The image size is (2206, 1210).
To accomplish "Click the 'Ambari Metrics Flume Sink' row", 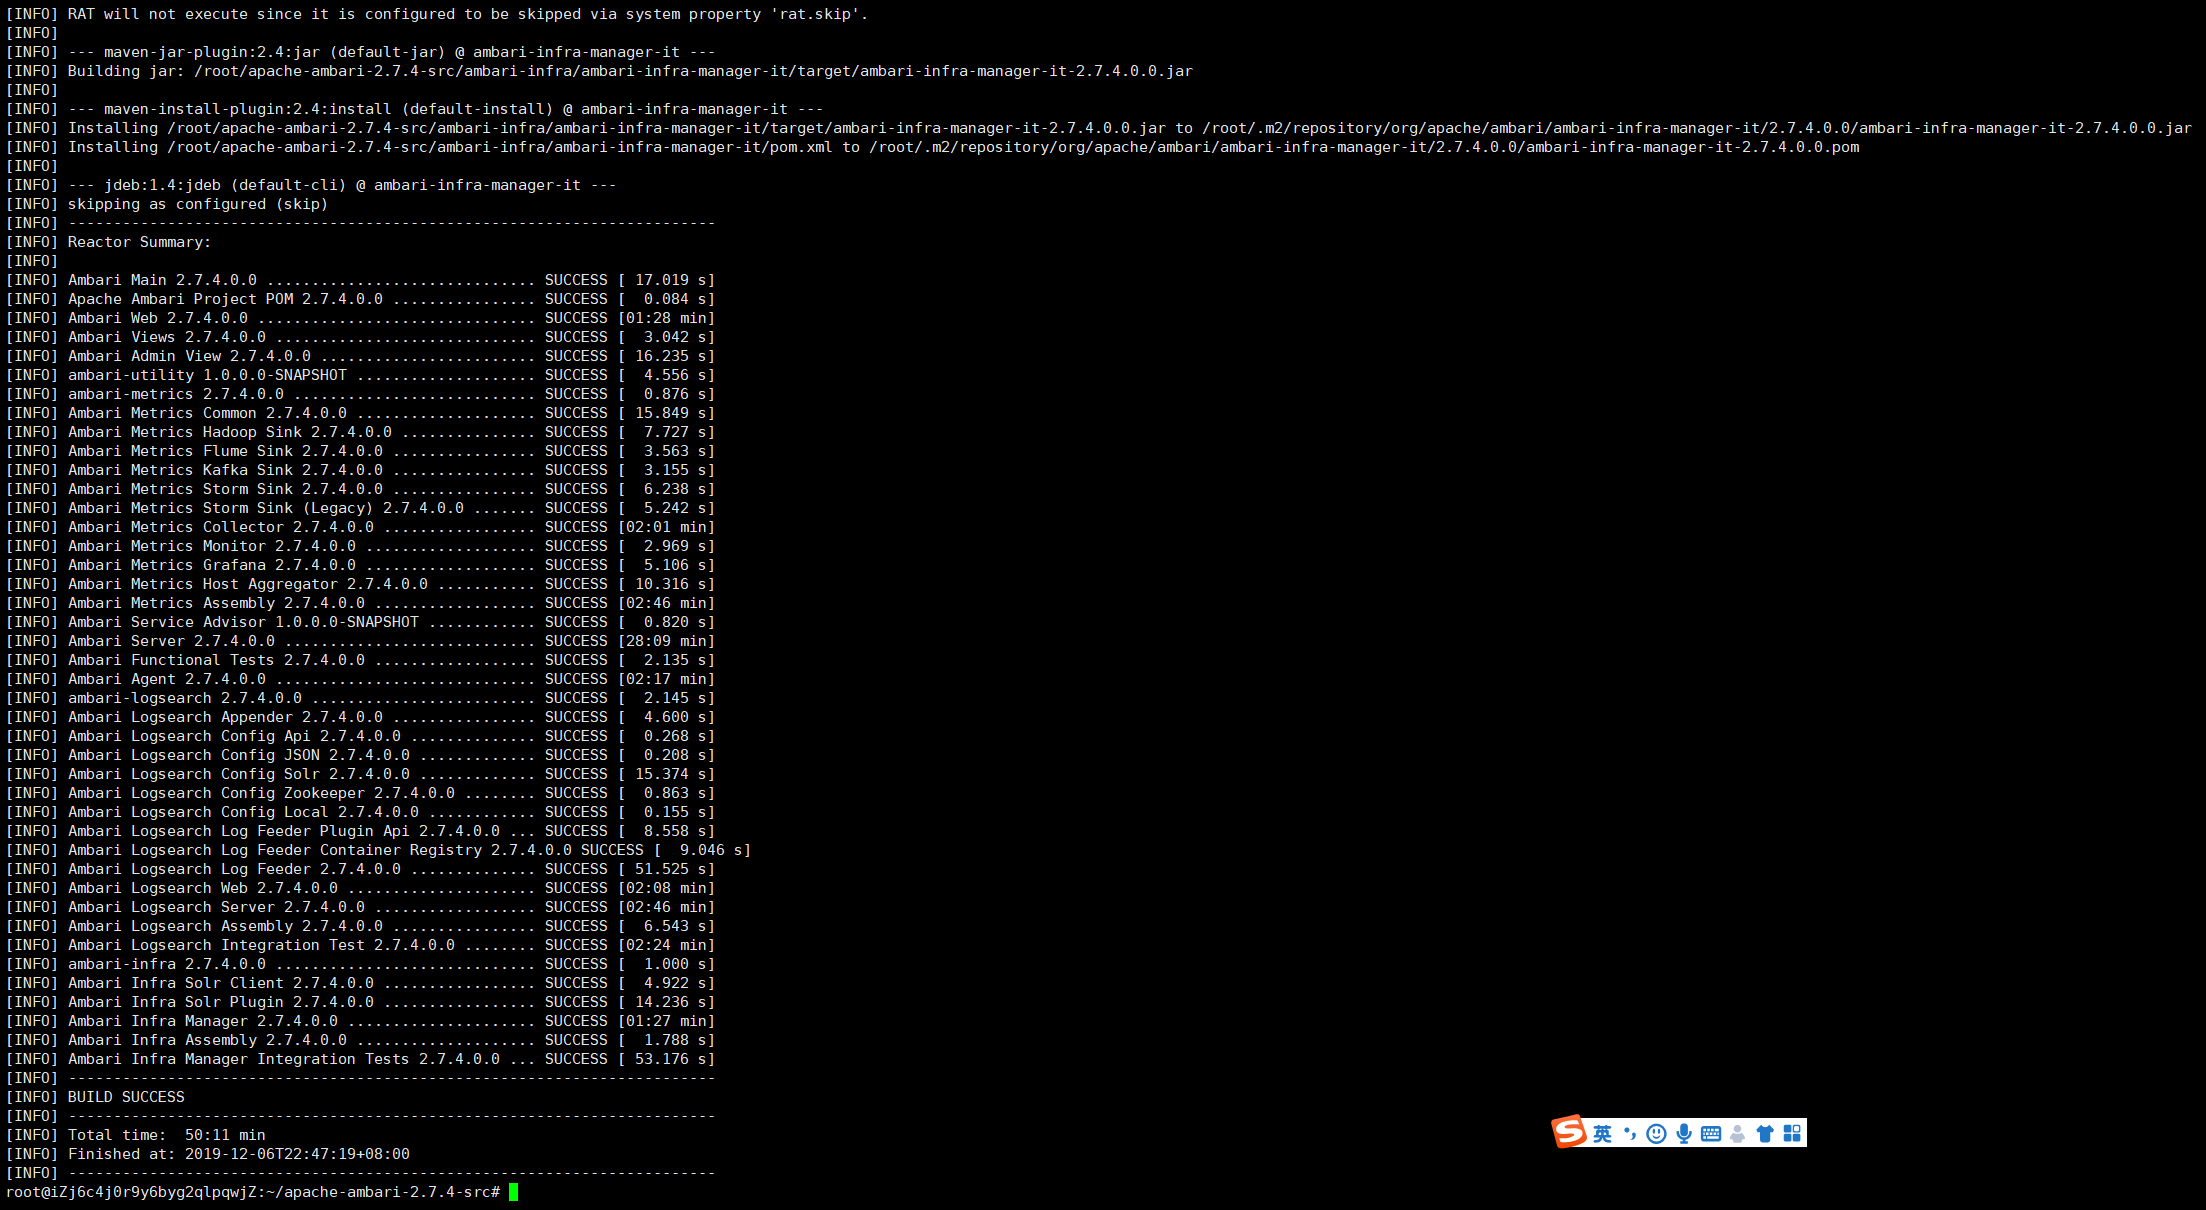I will (360, 451).
